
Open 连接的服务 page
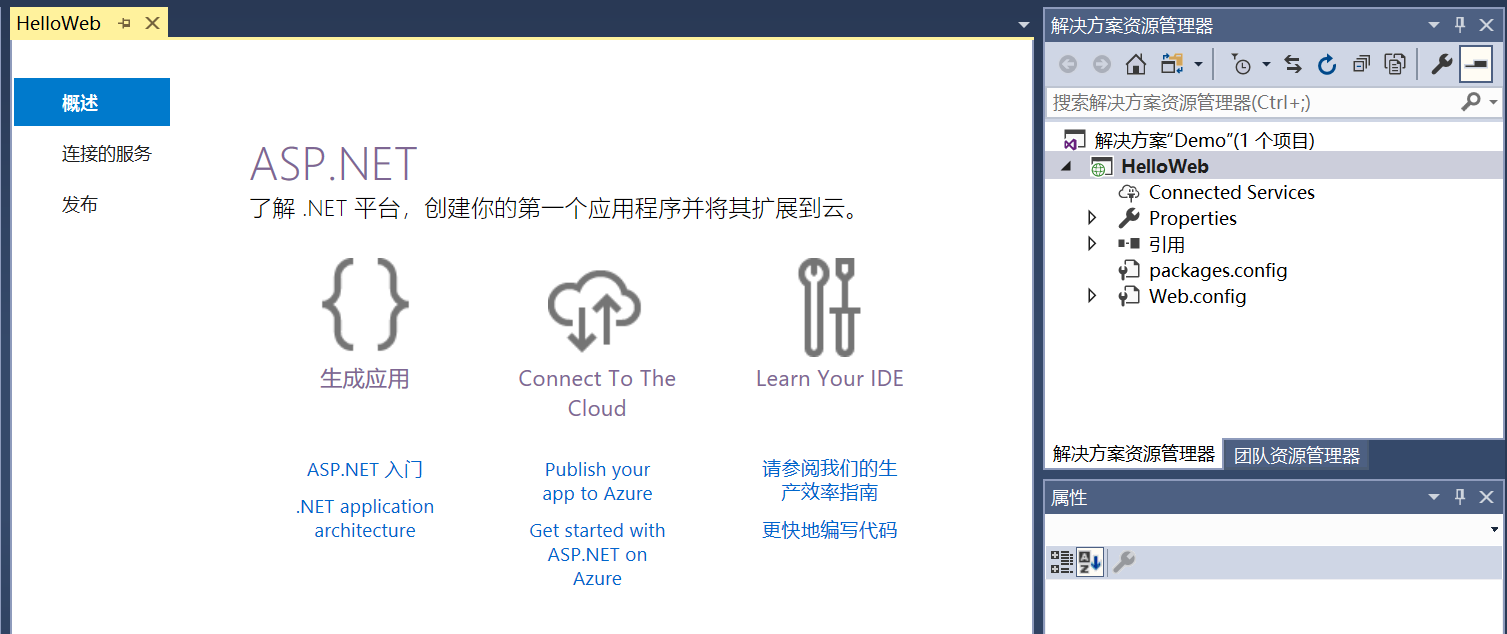tap(107, 154)
